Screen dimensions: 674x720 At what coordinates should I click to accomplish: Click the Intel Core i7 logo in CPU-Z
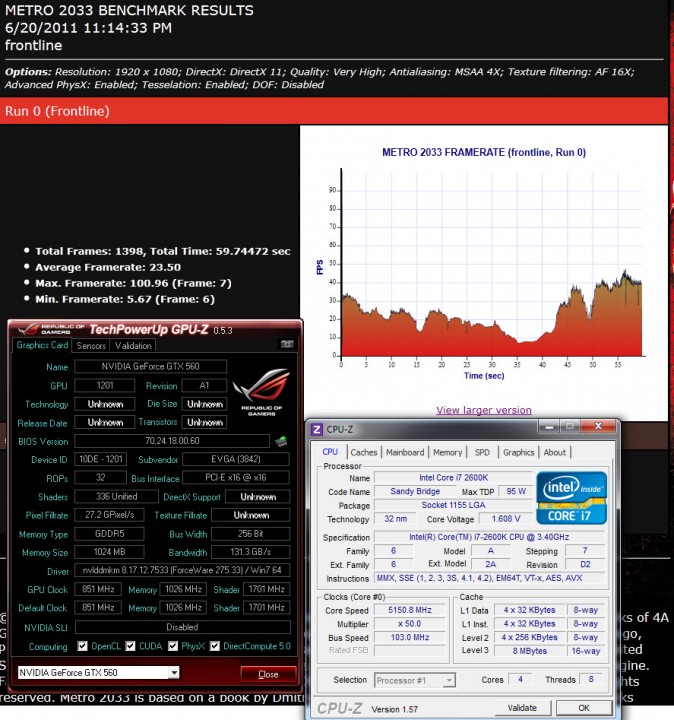(x=572, y=498)
